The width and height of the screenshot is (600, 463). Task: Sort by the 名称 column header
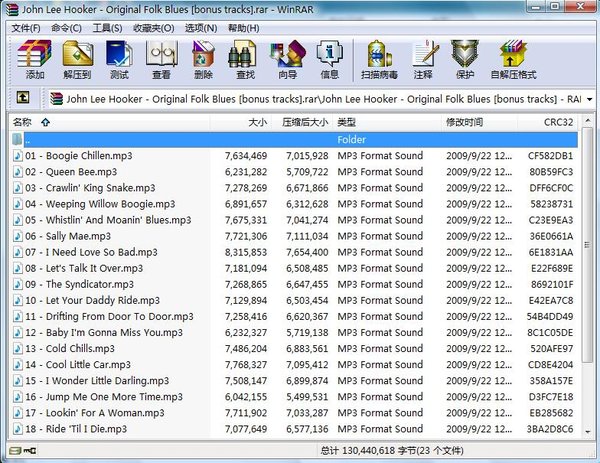(x=110, y=122)
